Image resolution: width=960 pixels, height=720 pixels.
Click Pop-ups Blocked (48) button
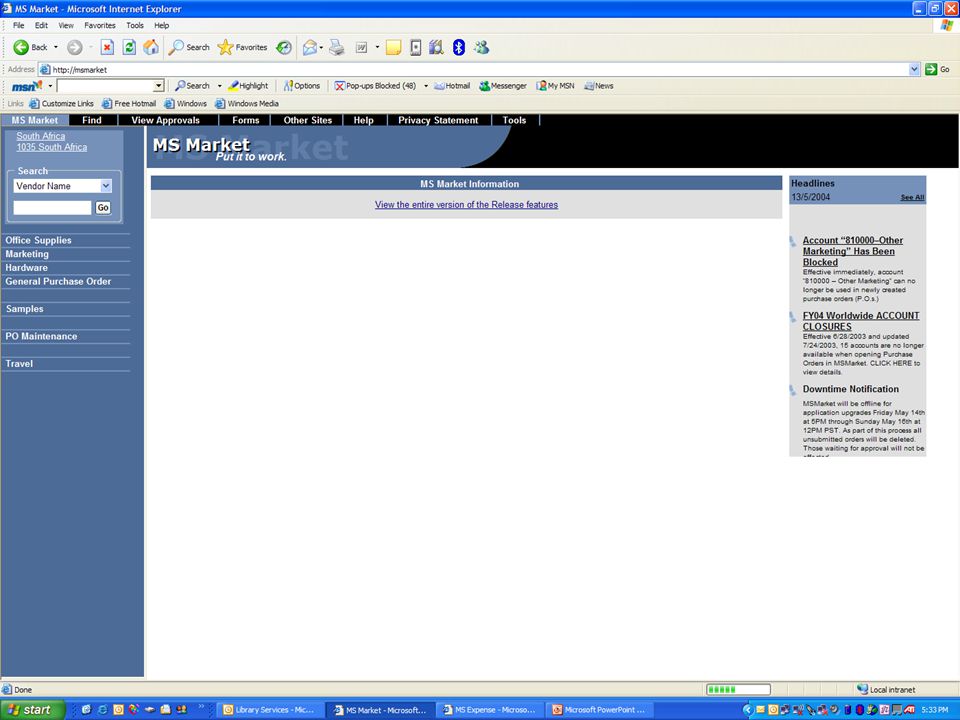click(x=375, y=86)
